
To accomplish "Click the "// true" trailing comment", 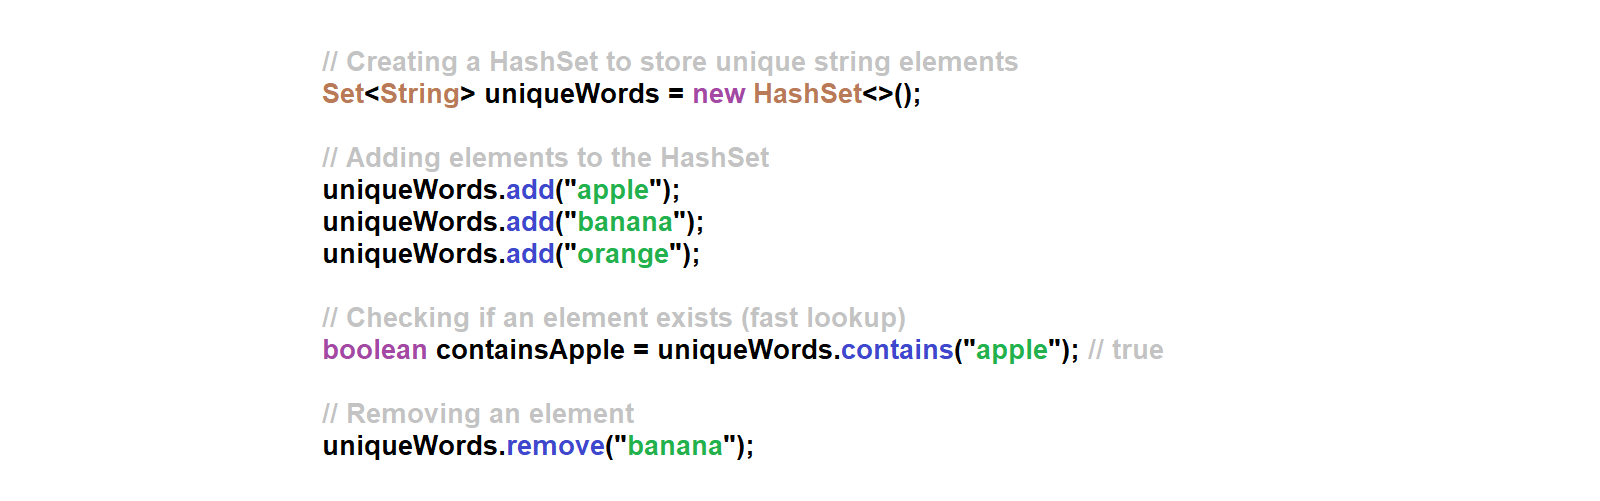I will tap(1126, 350).
